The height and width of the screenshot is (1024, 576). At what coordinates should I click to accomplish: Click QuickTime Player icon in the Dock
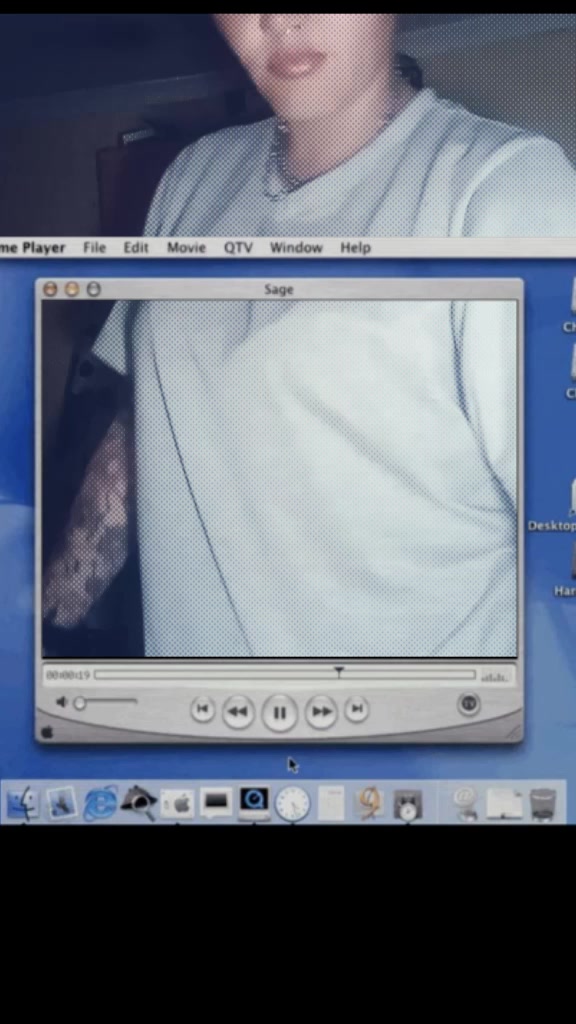(254, 803)
